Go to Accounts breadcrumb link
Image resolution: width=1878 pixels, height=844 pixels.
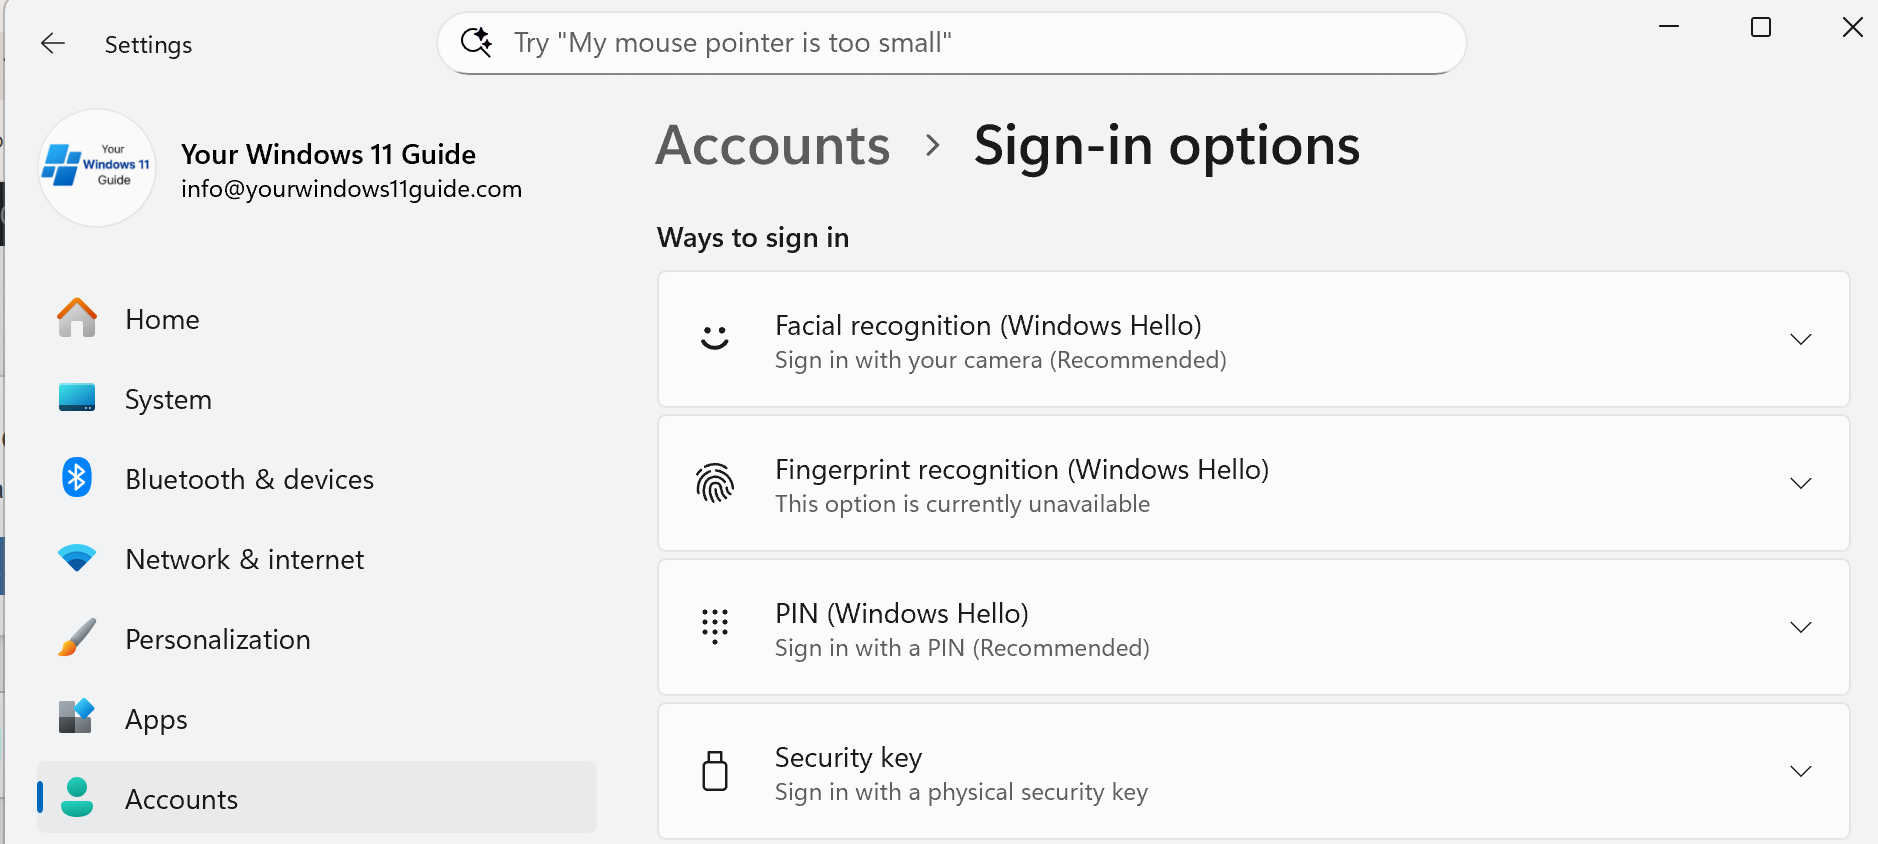772,146
